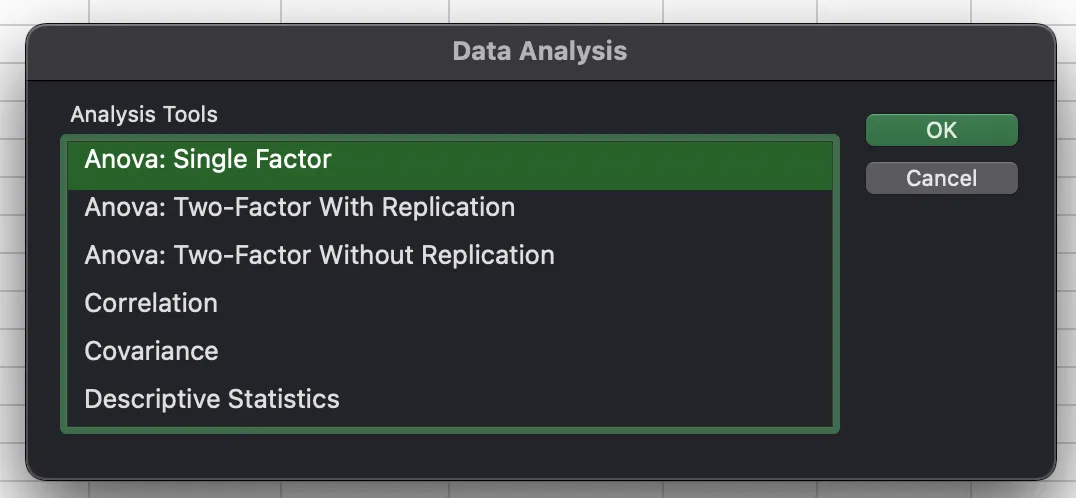The image size is (1076, 498).
Task: Highlight the Covariance list row
Action: [151, 351]
